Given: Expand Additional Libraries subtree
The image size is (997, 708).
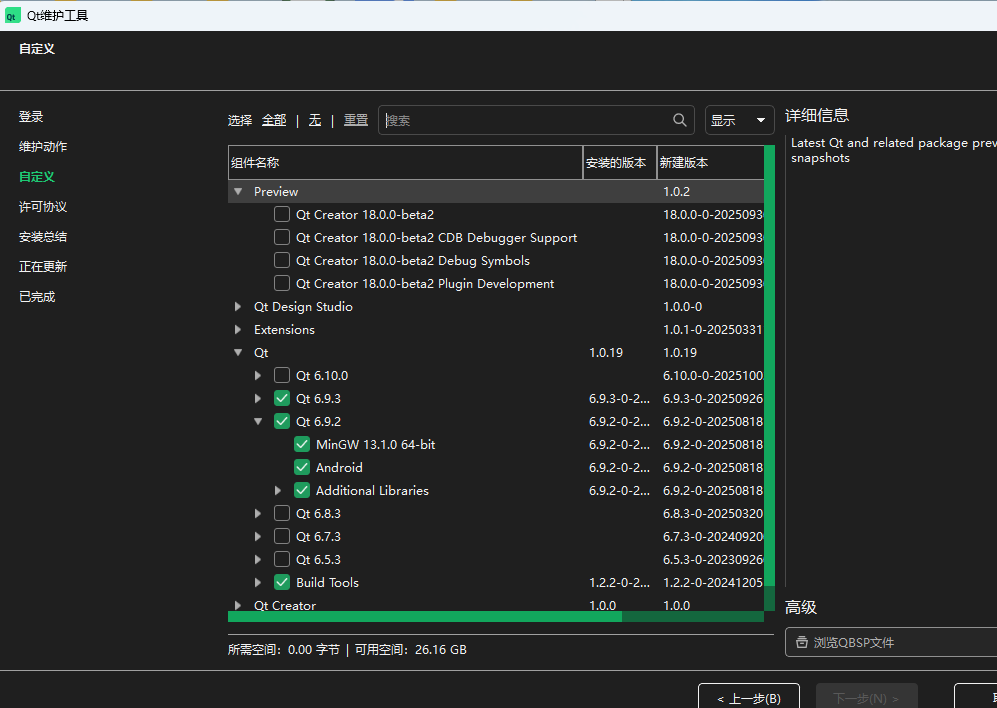Looking at the screenshot, I should point(278,490).
